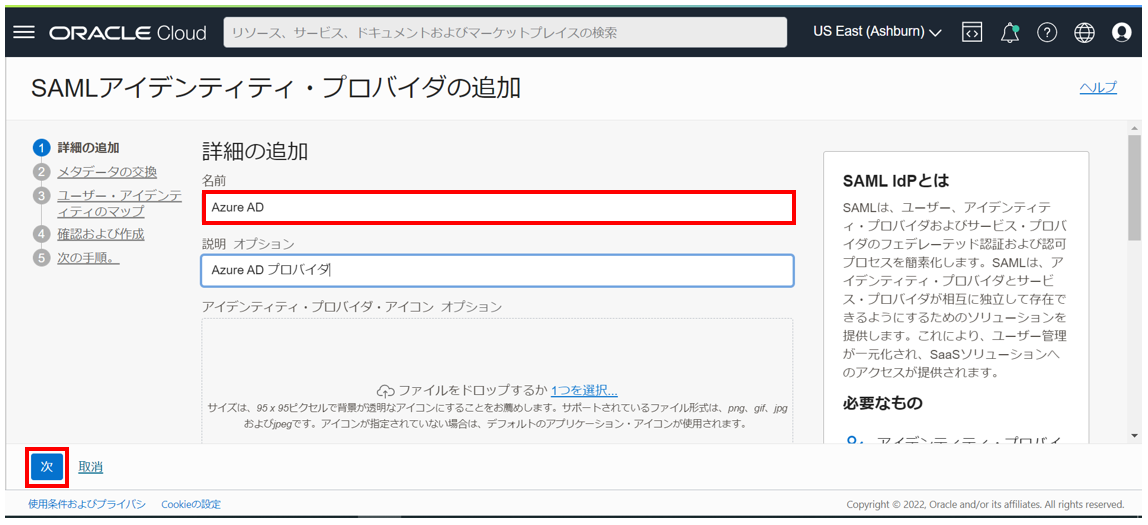This screenshot has width=1148, height=525.
Task: Go to step 5 次の手順
Action: [x=88, y=258]
